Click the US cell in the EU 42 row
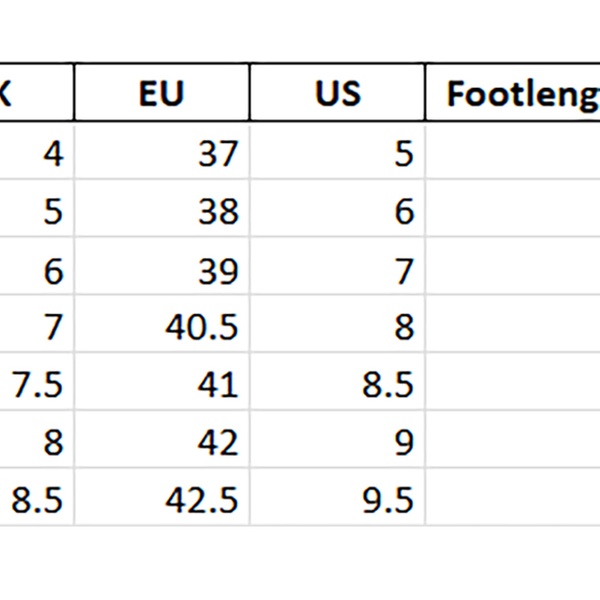The height and width of the screenshot is (600, 600). click(x=337, y=442)
